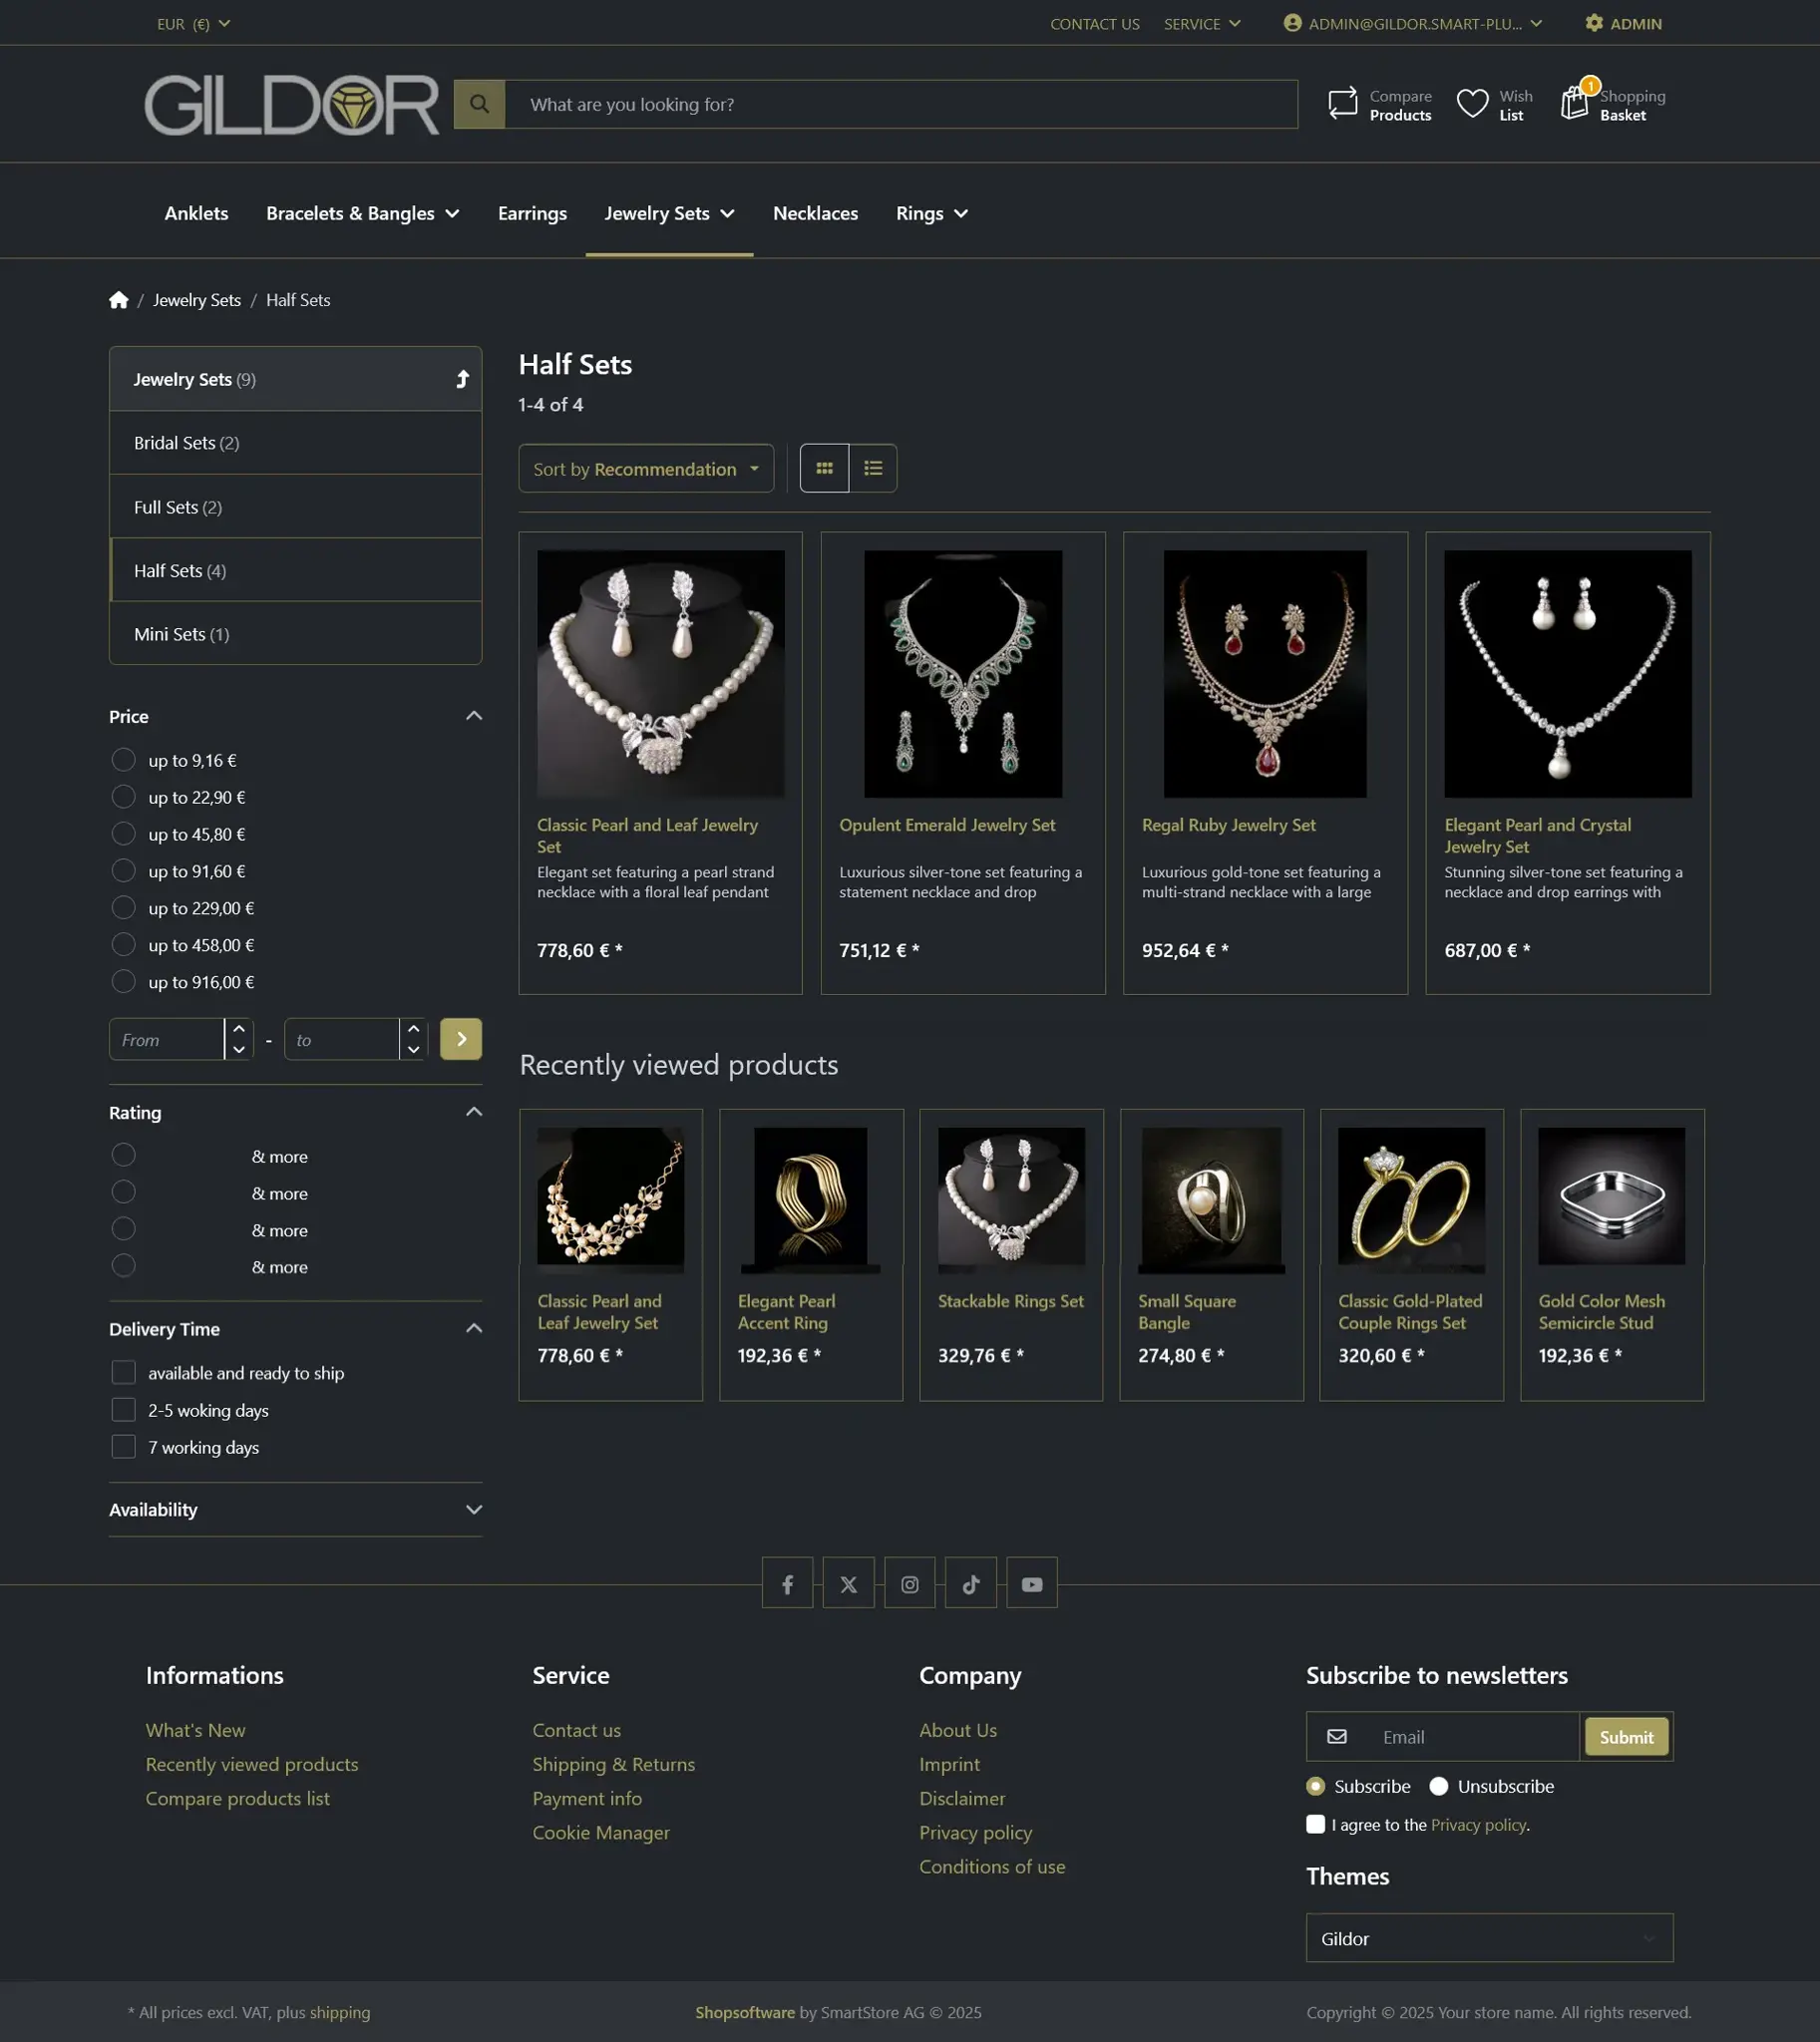This screenshot has height=2042, width=1820.
Task: Collapse the Delivery Time filter section
Action: click(x=474, y=1329)
